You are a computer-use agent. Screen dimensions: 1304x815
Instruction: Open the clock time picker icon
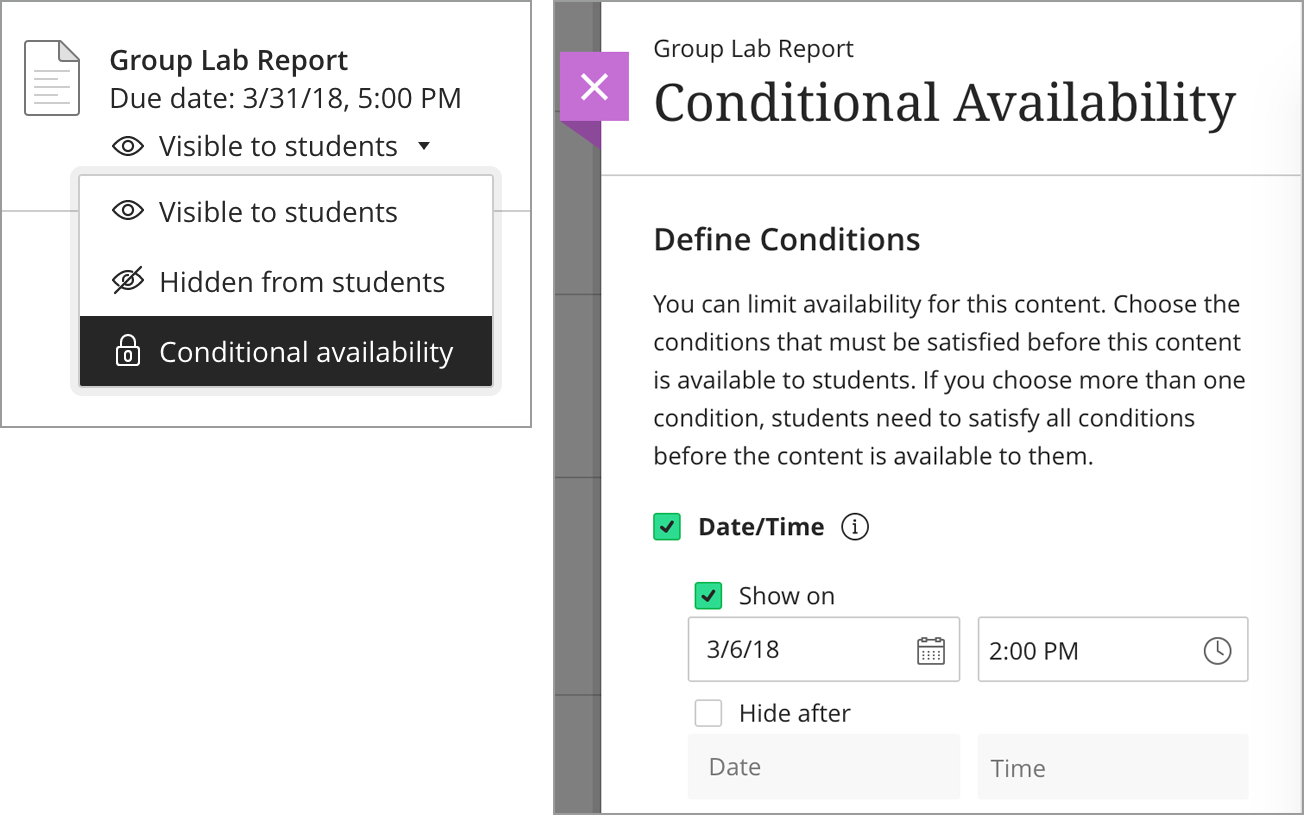pyautogui.click(x=1217, y=651)
